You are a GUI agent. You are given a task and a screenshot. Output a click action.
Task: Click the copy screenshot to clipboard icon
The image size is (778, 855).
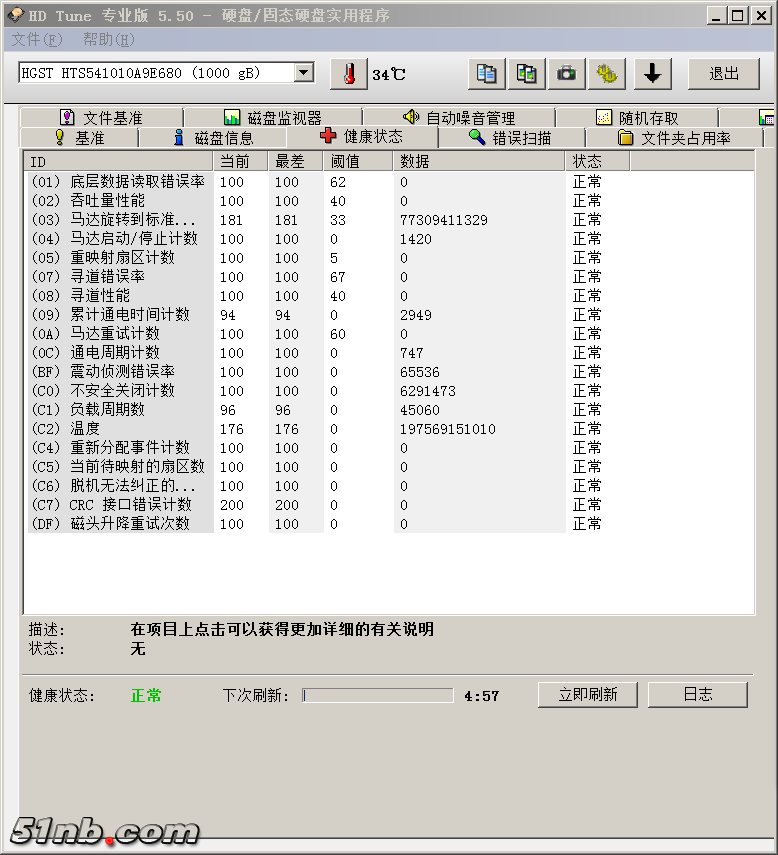pos(526,74)
